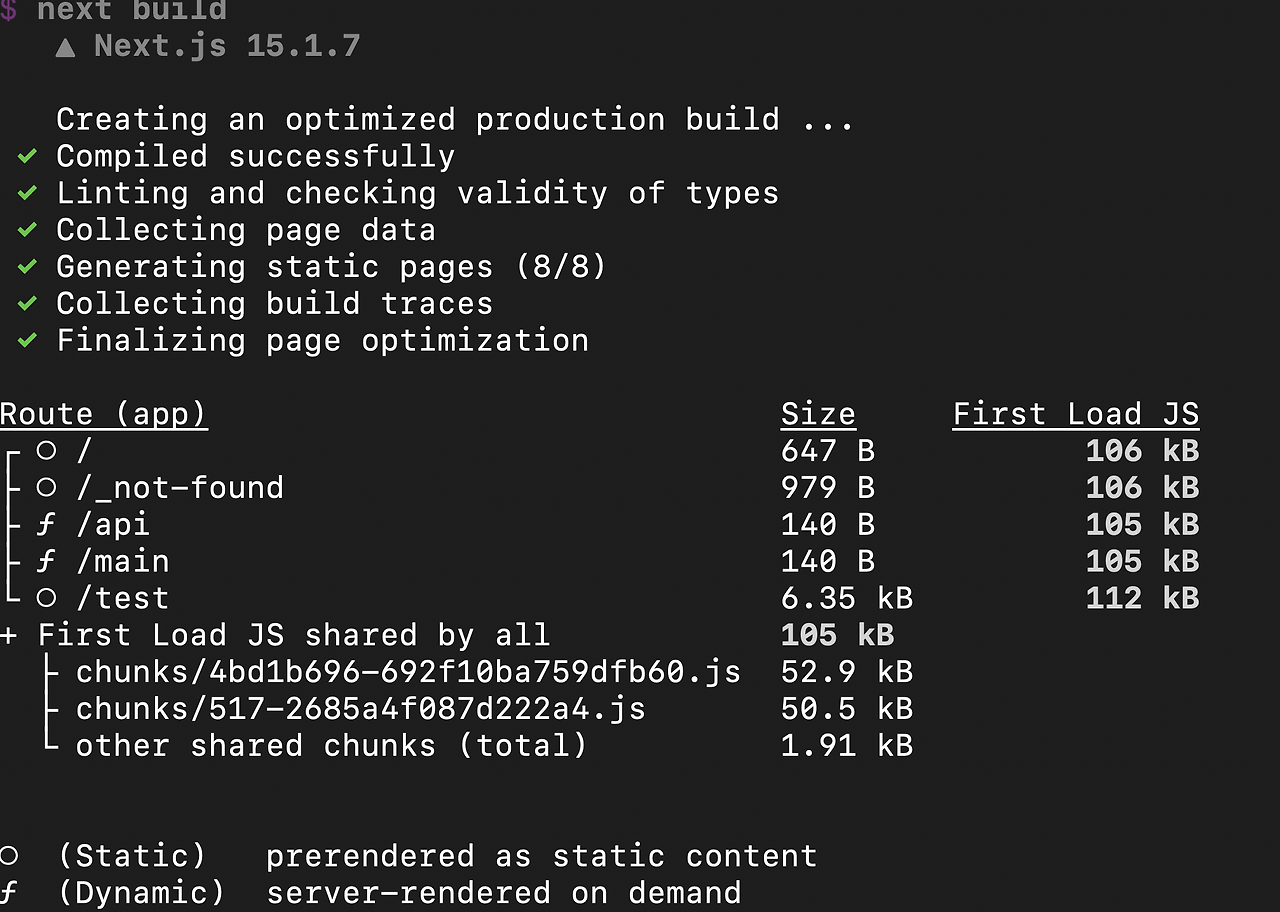
Task: Click the checkmark next to Linting and checking
Action: coord(28,193)
